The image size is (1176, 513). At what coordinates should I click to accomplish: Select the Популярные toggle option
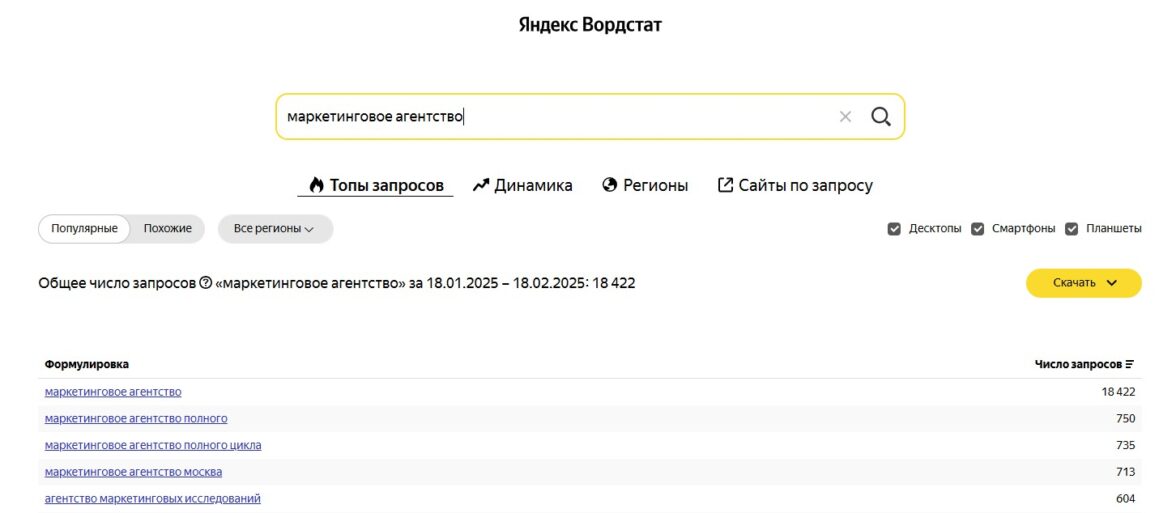point(85,229)
